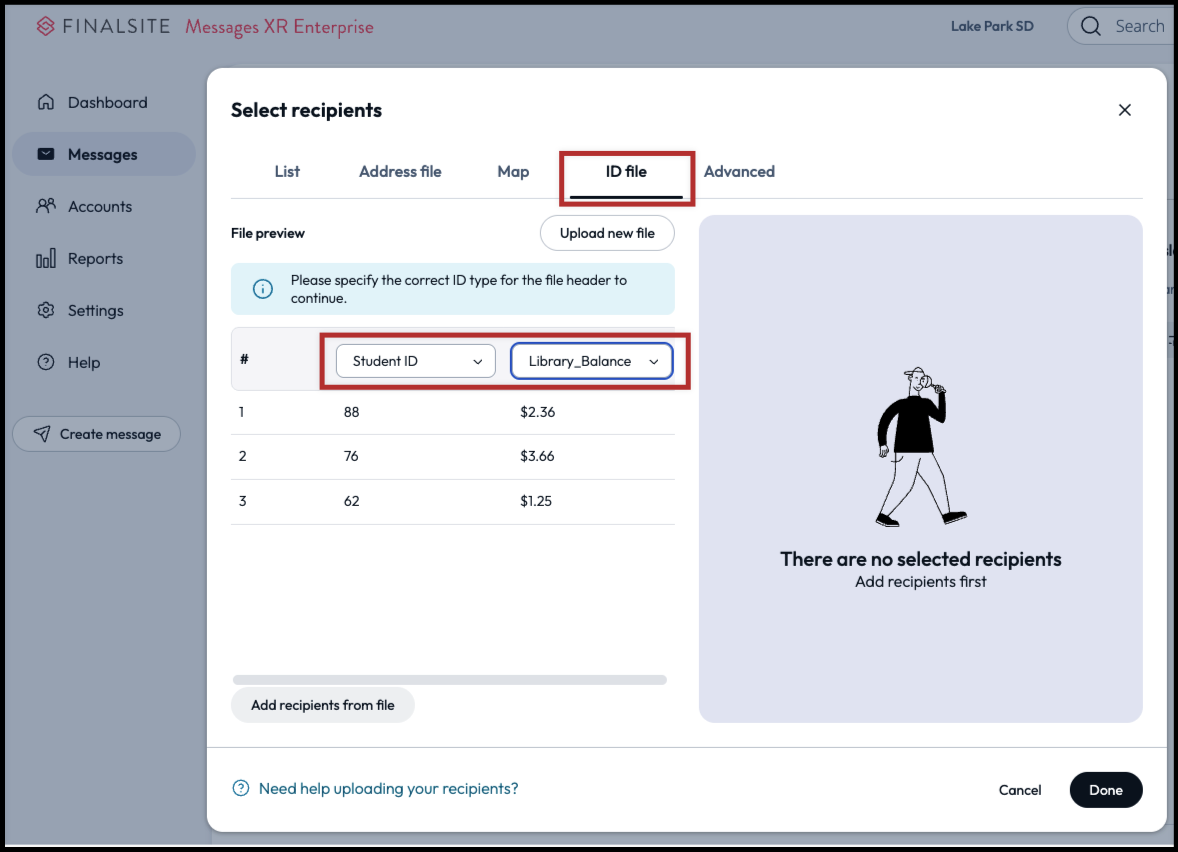Screen dimensions: 1178x852
Task: Click the file preview horizontal scrollbar
Action: pos(450,680)
